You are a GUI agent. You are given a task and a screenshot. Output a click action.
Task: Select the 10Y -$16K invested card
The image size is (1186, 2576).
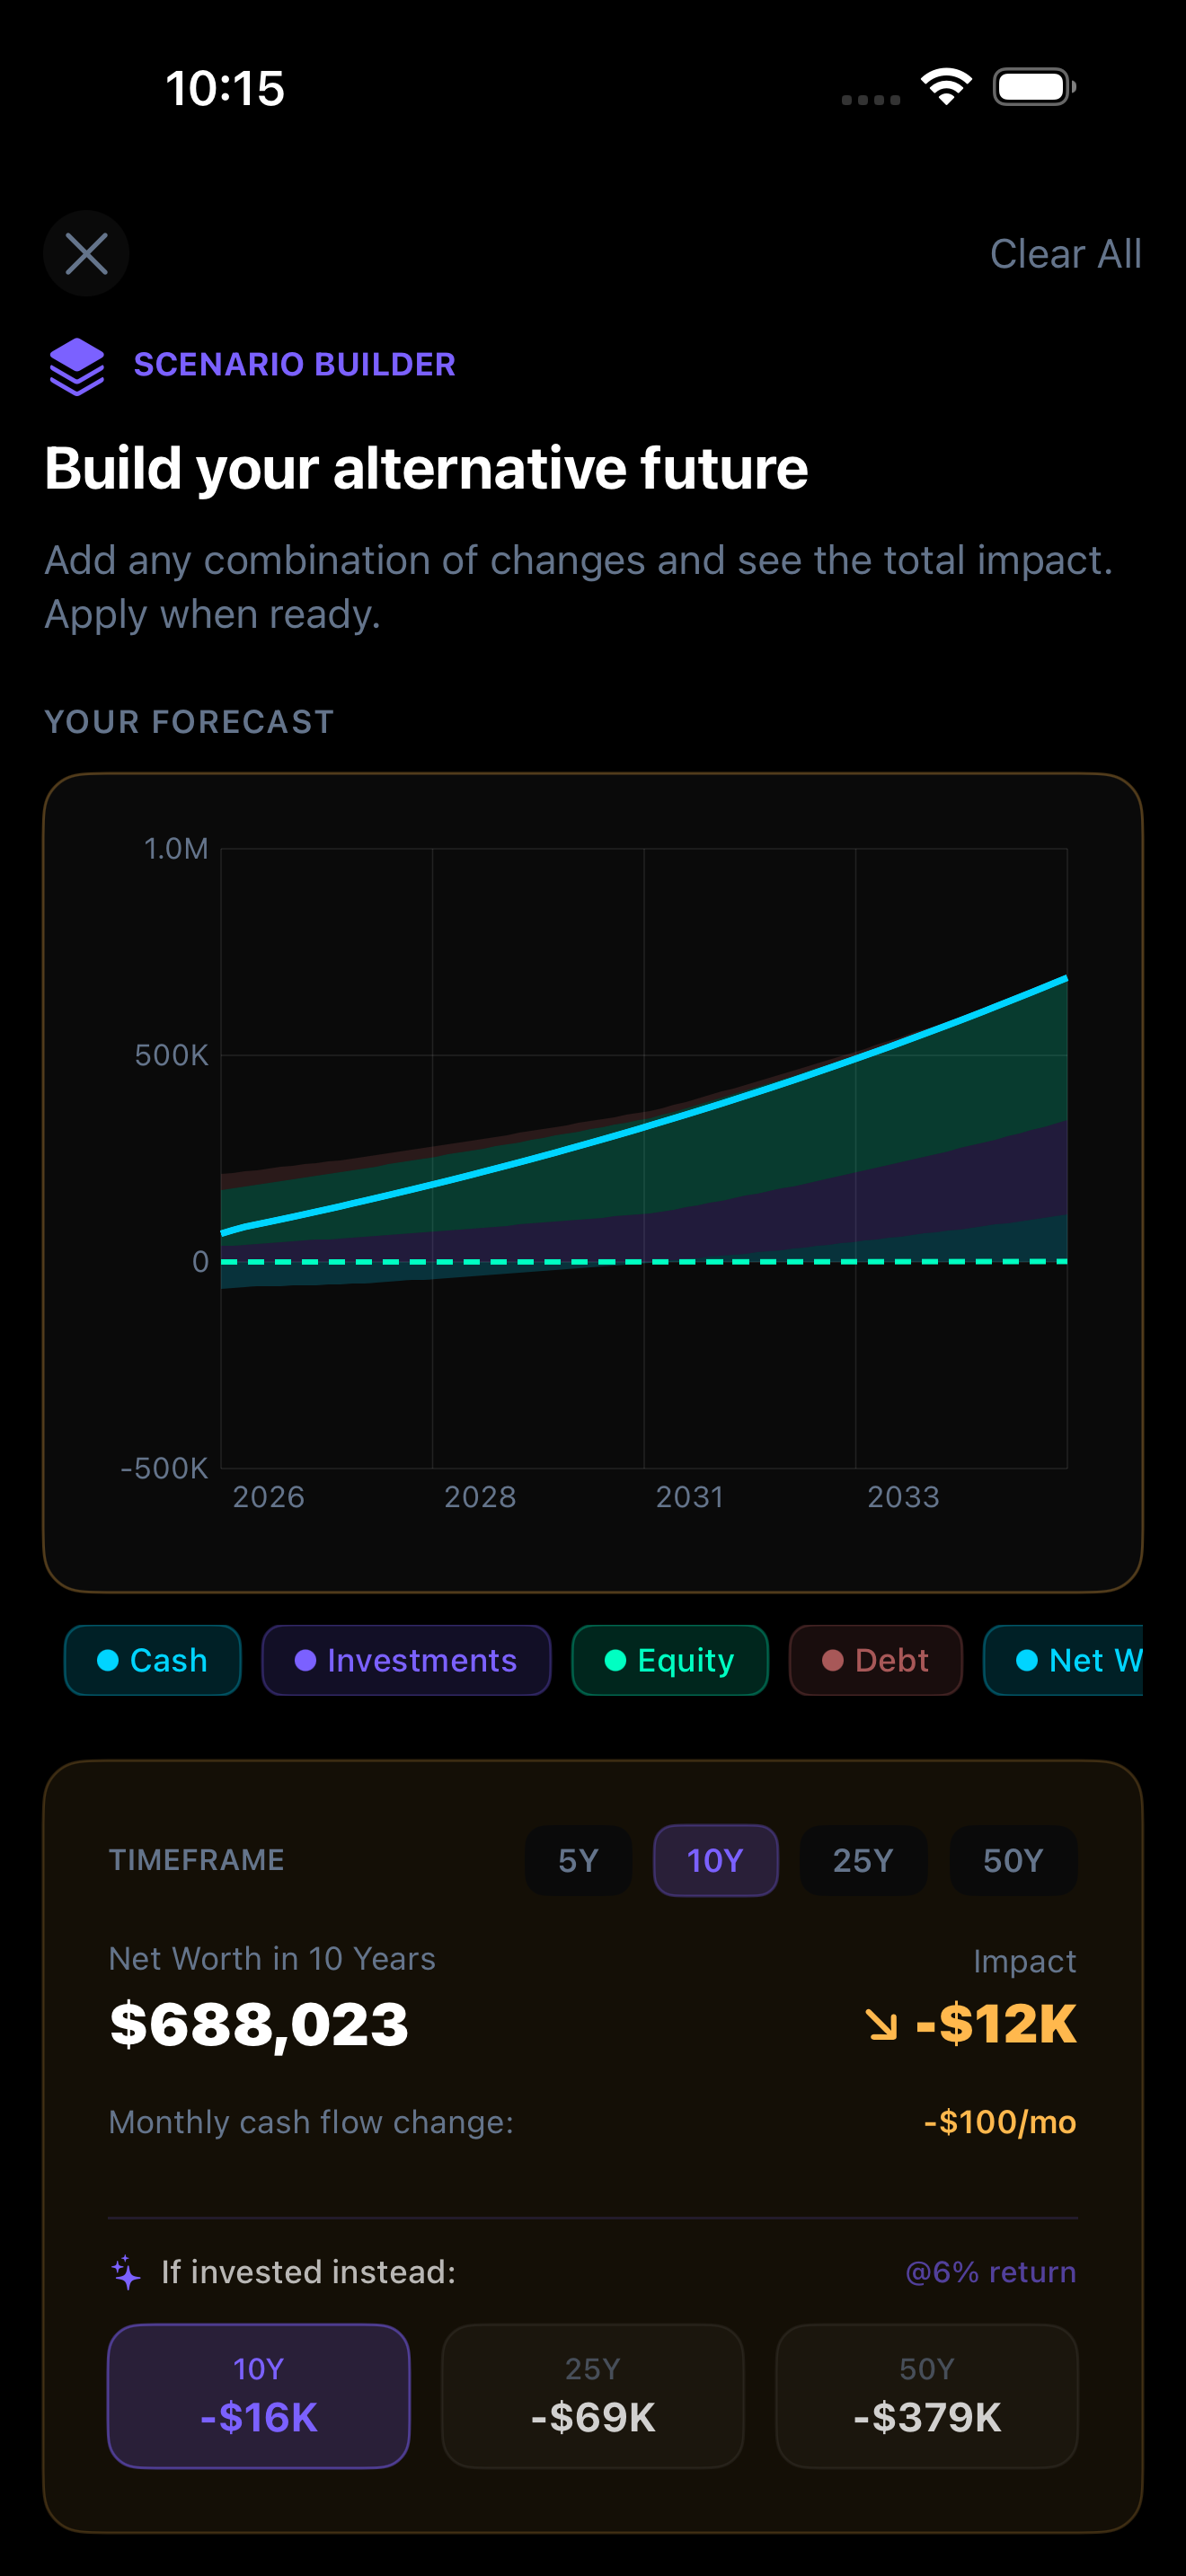259,2396
